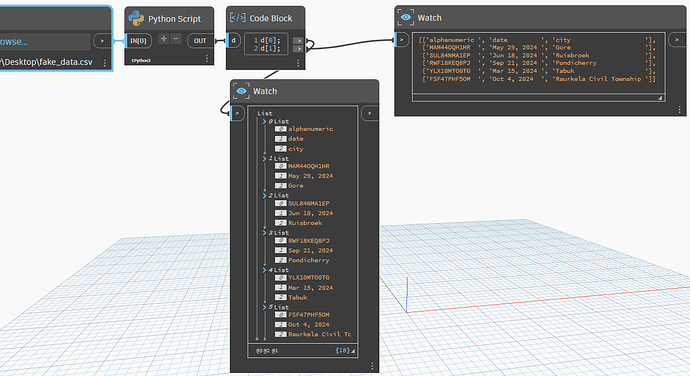Click the output port arrow of the lower Watch node
Screen dimensions: 690x376
pyautogui.click(x=370, y=113)
